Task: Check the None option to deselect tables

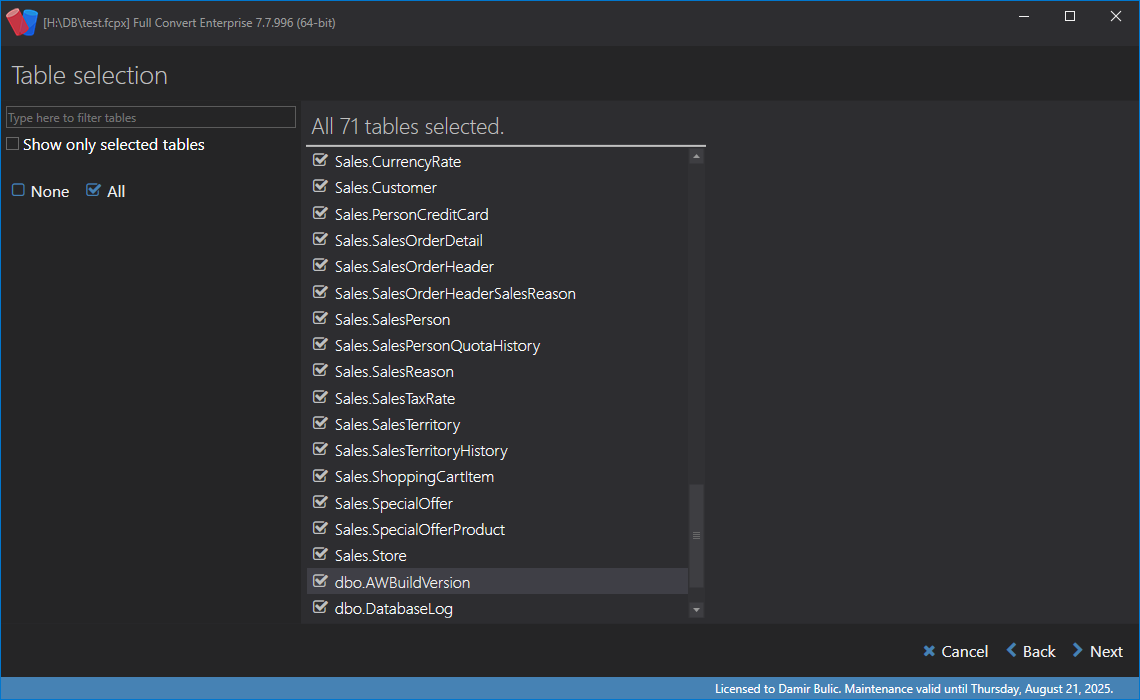Action: [19, 191]
